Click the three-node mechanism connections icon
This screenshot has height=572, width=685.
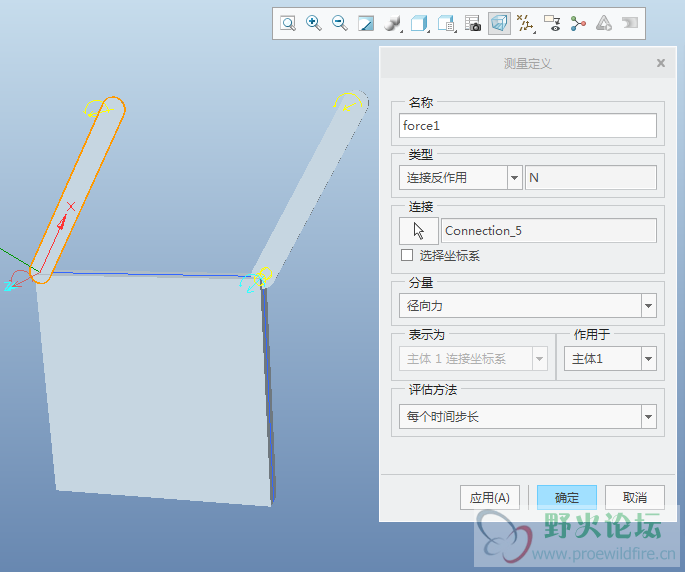click(x=578, y=23)
